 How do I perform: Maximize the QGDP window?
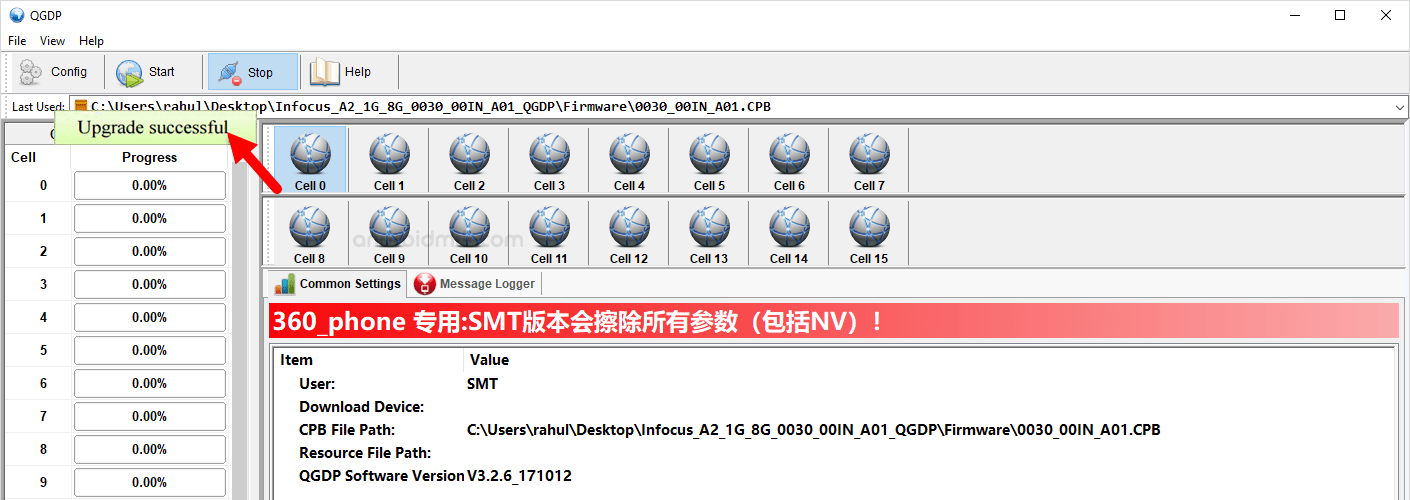tap(1340, 15)
